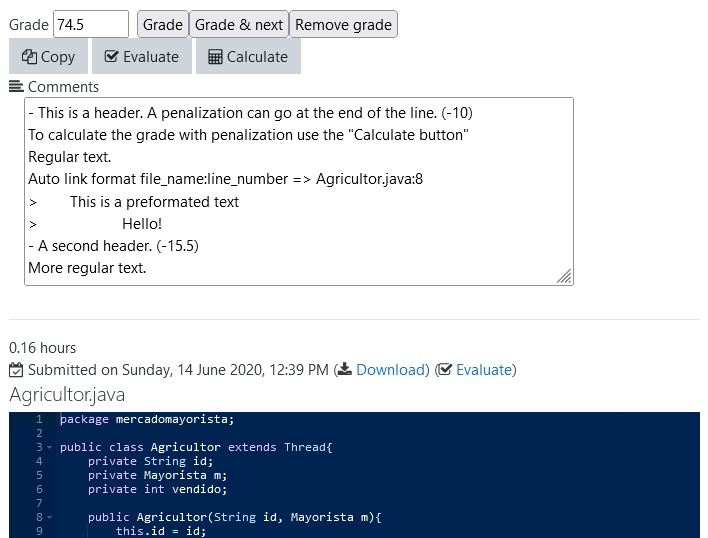
Task: Click the Grade input field showing 74.5
Action: (91, 24)
